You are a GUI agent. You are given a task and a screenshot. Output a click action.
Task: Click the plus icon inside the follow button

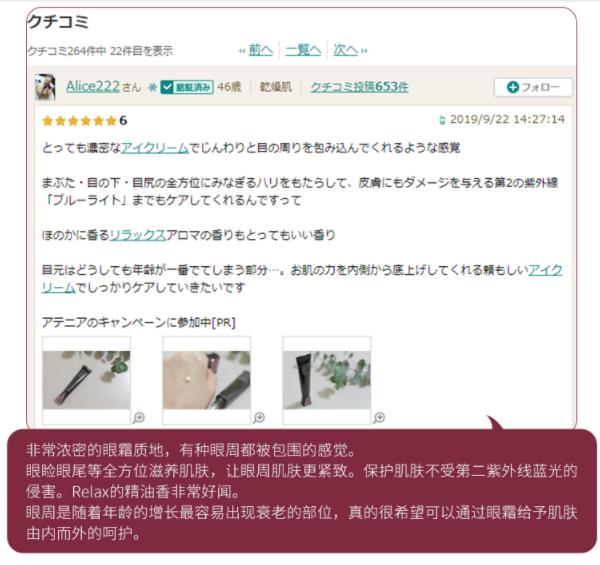(513, 87)
